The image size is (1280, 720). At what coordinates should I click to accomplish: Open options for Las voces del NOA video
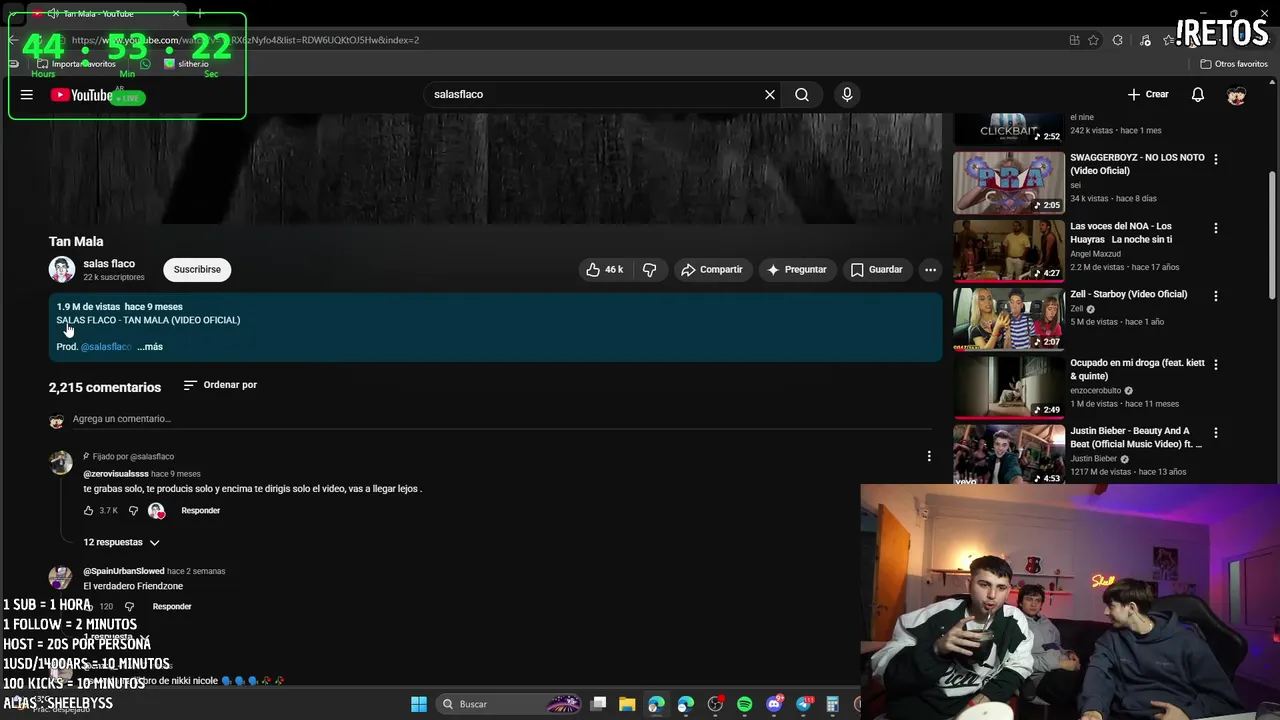pos(1216,228)
